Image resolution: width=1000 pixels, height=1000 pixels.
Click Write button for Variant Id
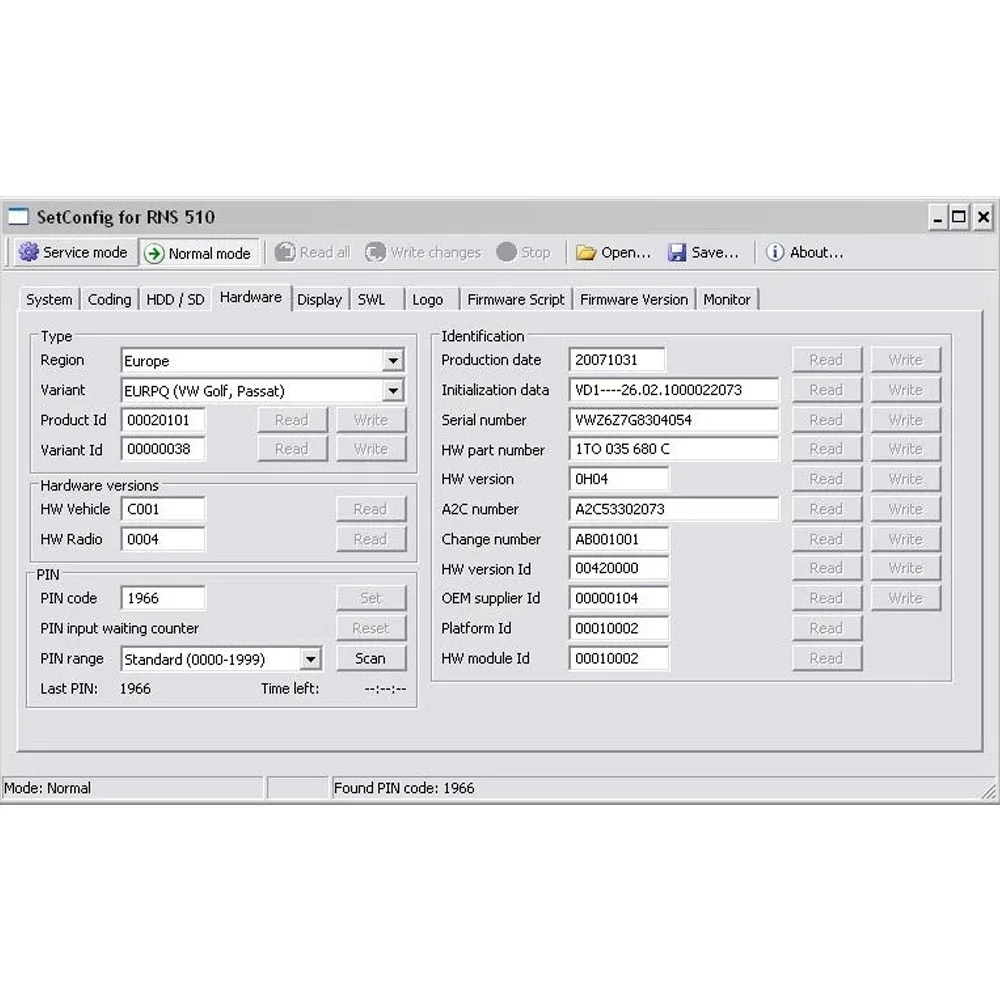pos(371,449)
